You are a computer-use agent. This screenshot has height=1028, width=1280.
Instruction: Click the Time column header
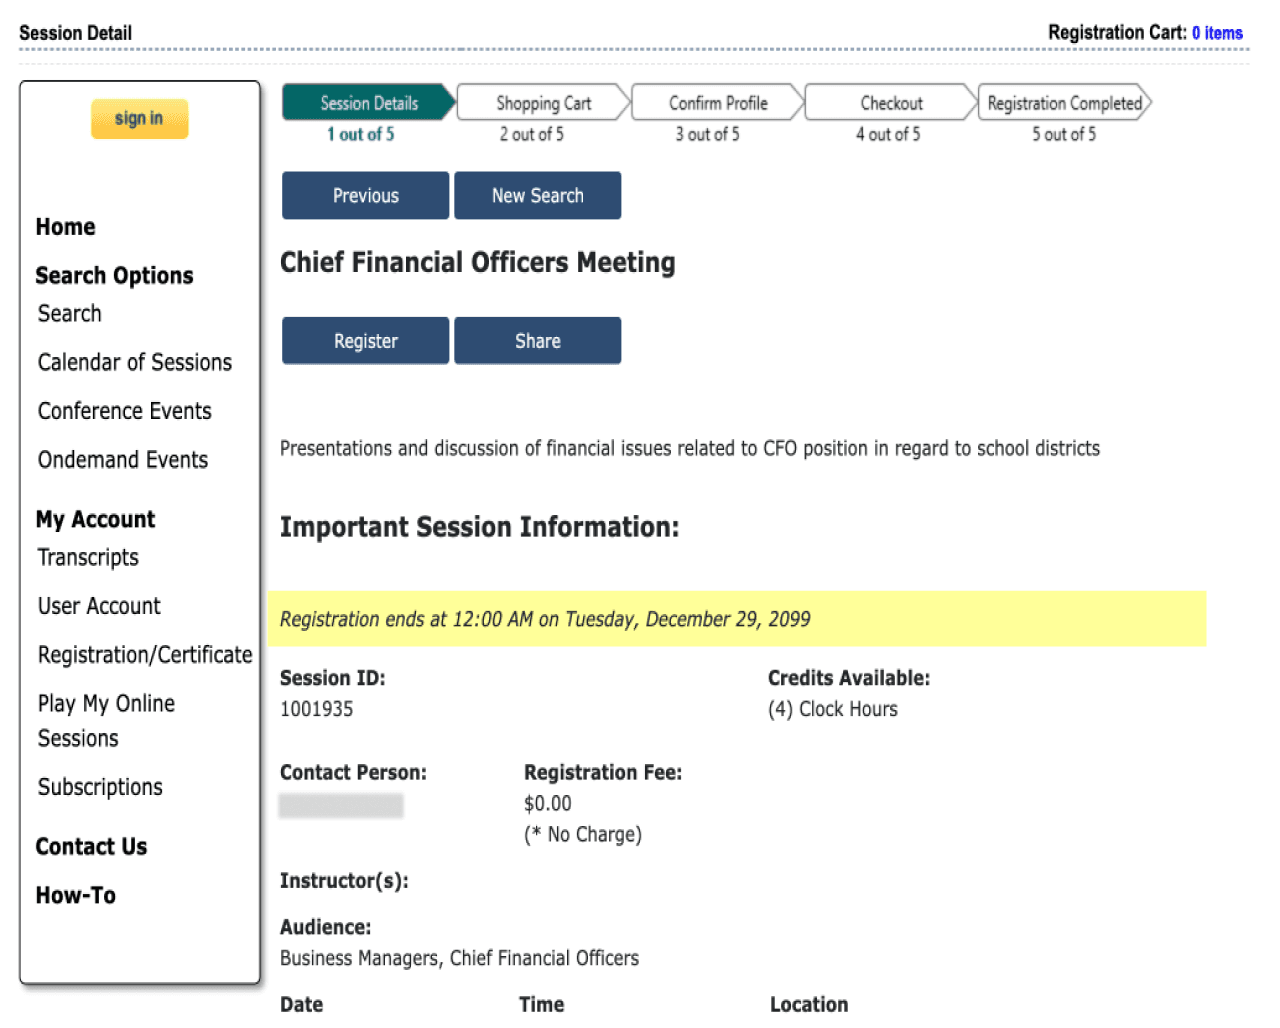pyautogui.click(x=541, y=1005)
